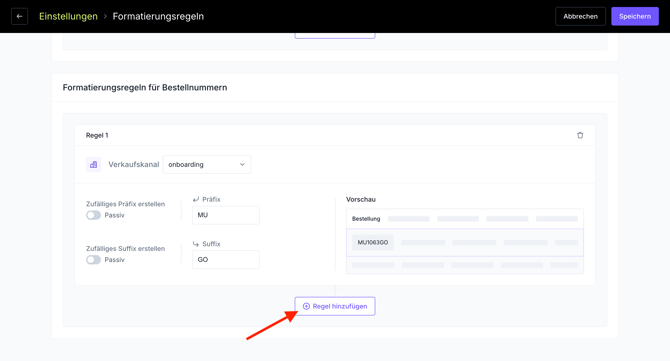Click the Suffix arrow icon
Image resolution: width=670 pixels, height=361 pixels.
pos(196,244)
